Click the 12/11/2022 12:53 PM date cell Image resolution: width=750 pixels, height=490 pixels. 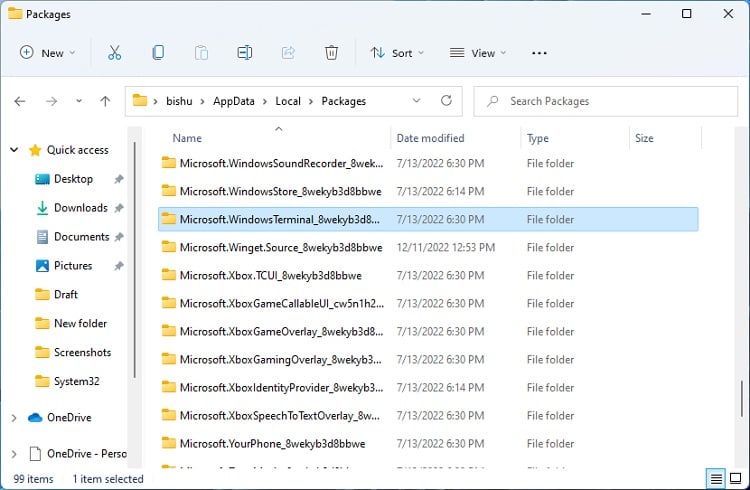click(x=446, y=247)
